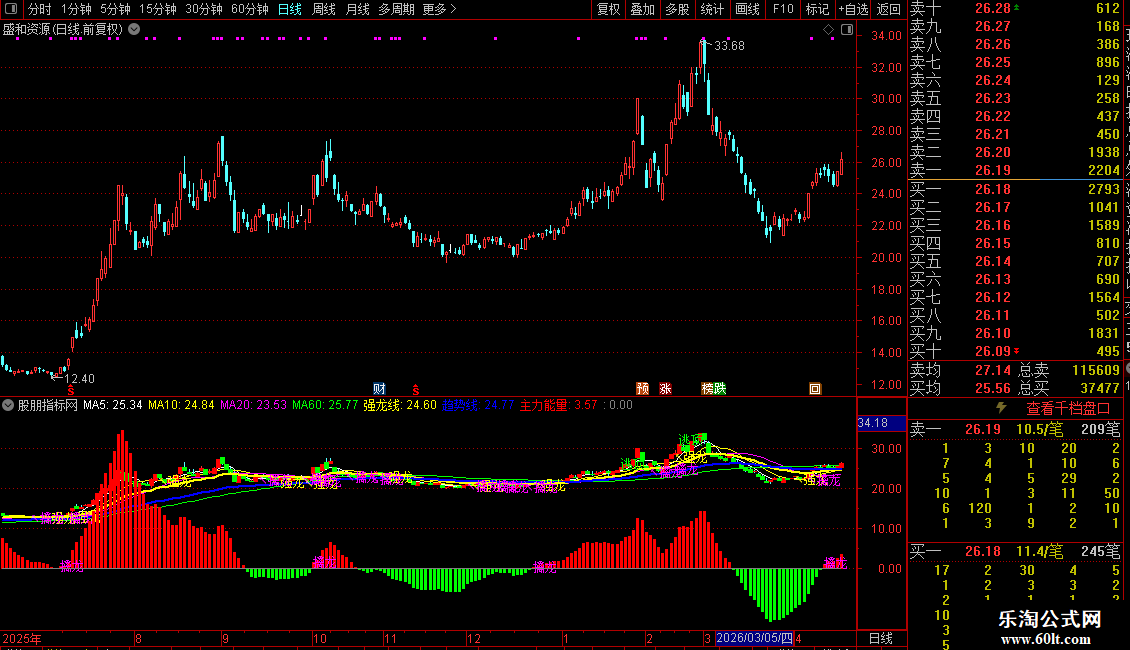Select the 日线 daily tab
The width and height of the screenshot is (1130, 650).
click(290, 9)
